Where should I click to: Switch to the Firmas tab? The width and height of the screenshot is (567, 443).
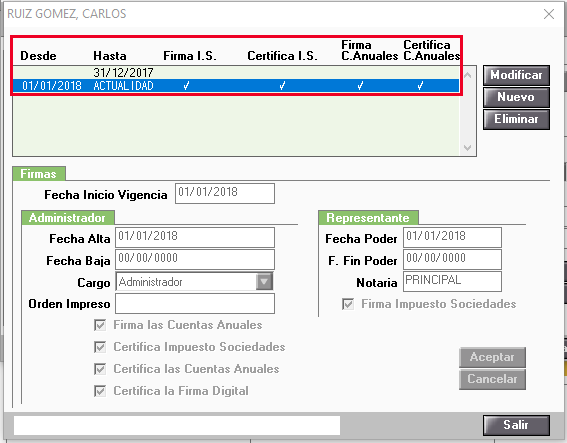39,174
